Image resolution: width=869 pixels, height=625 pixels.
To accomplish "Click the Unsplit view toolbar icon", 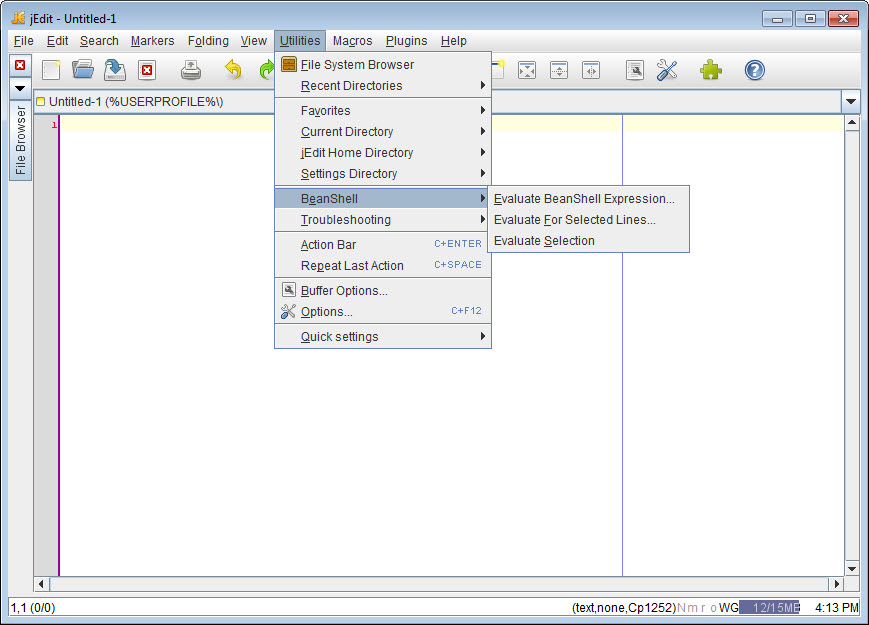I will [526, 70].
